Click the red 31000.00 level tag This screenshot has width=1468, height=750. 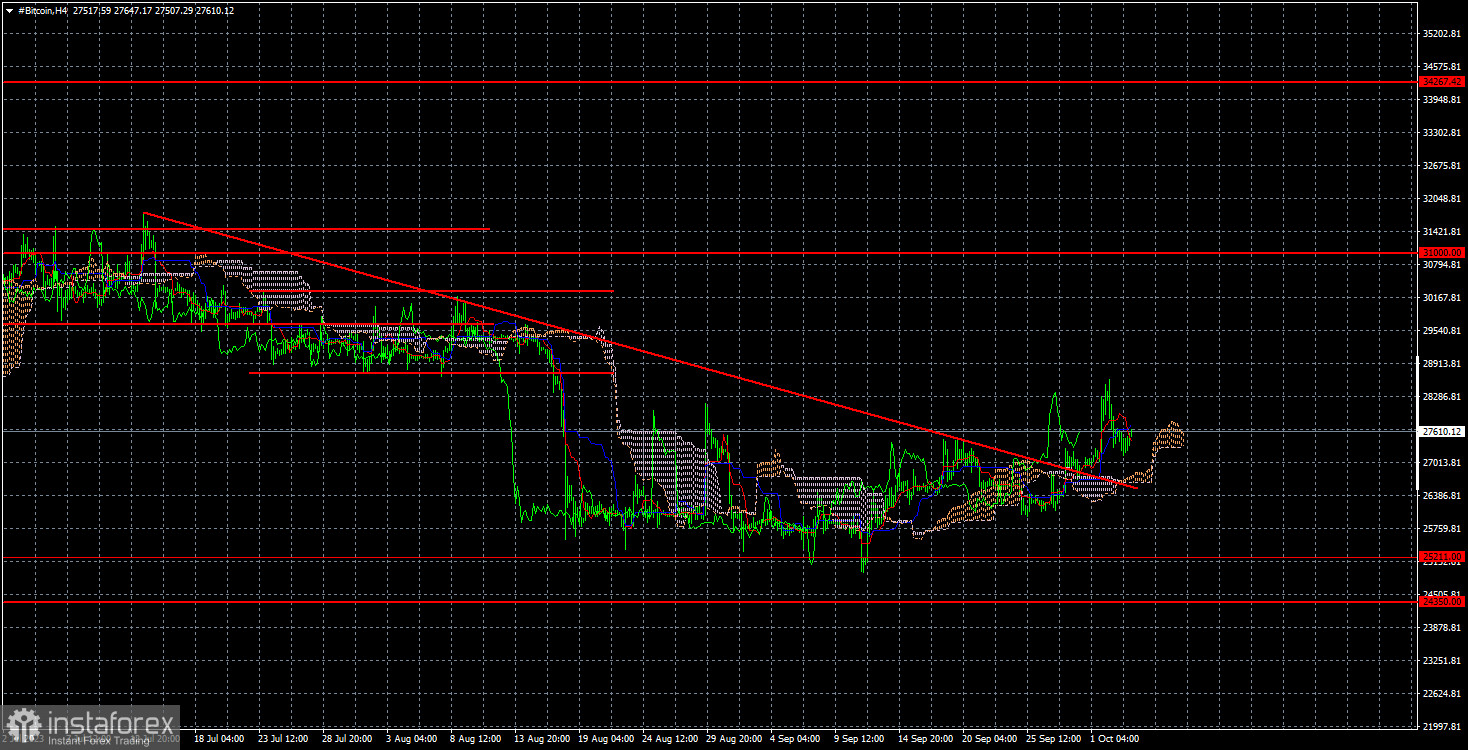pyautogui.click(x=1443, y=253)
